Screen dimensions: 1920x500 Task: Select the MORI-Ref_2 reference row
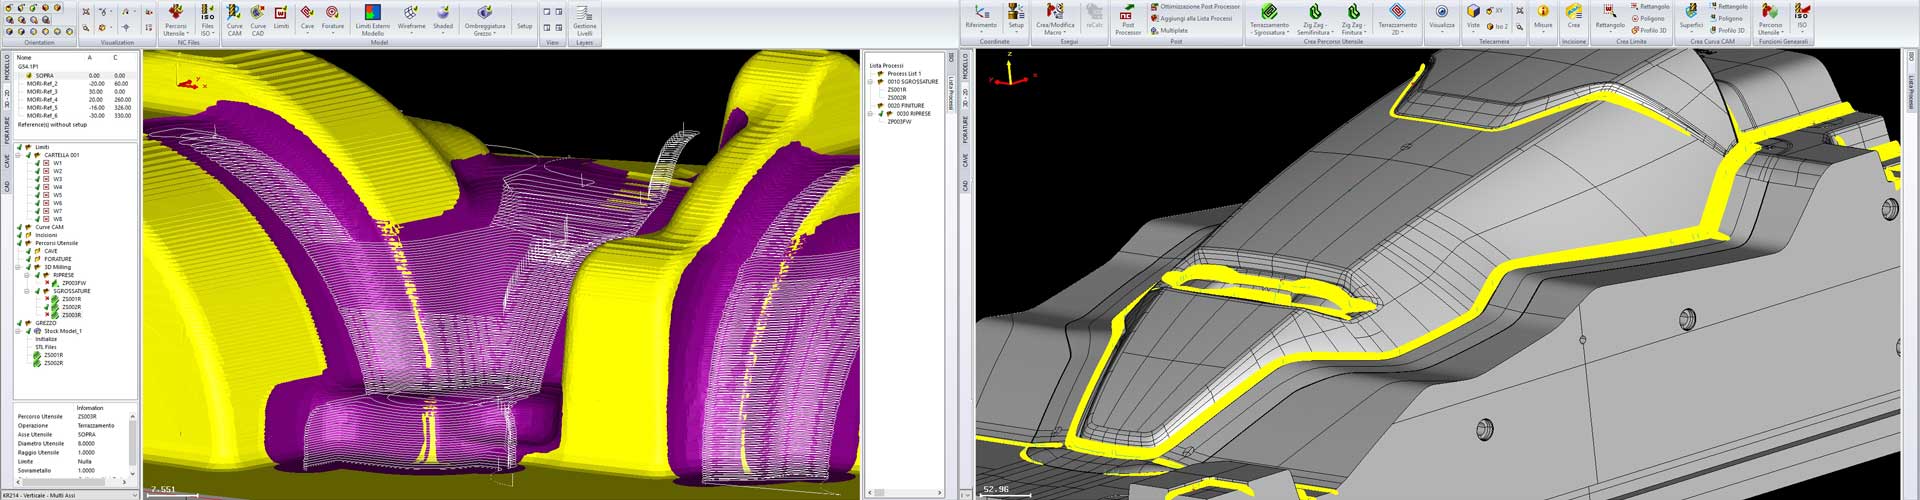click(x=75, y=83)
